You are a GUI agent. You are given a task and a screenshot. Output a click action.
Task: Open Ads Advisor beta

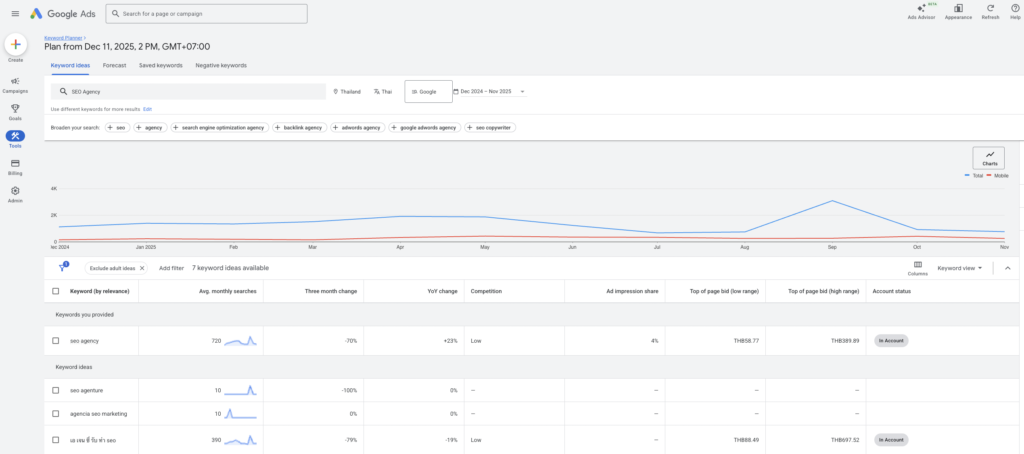pyautogui.click(x=921, y=12)
